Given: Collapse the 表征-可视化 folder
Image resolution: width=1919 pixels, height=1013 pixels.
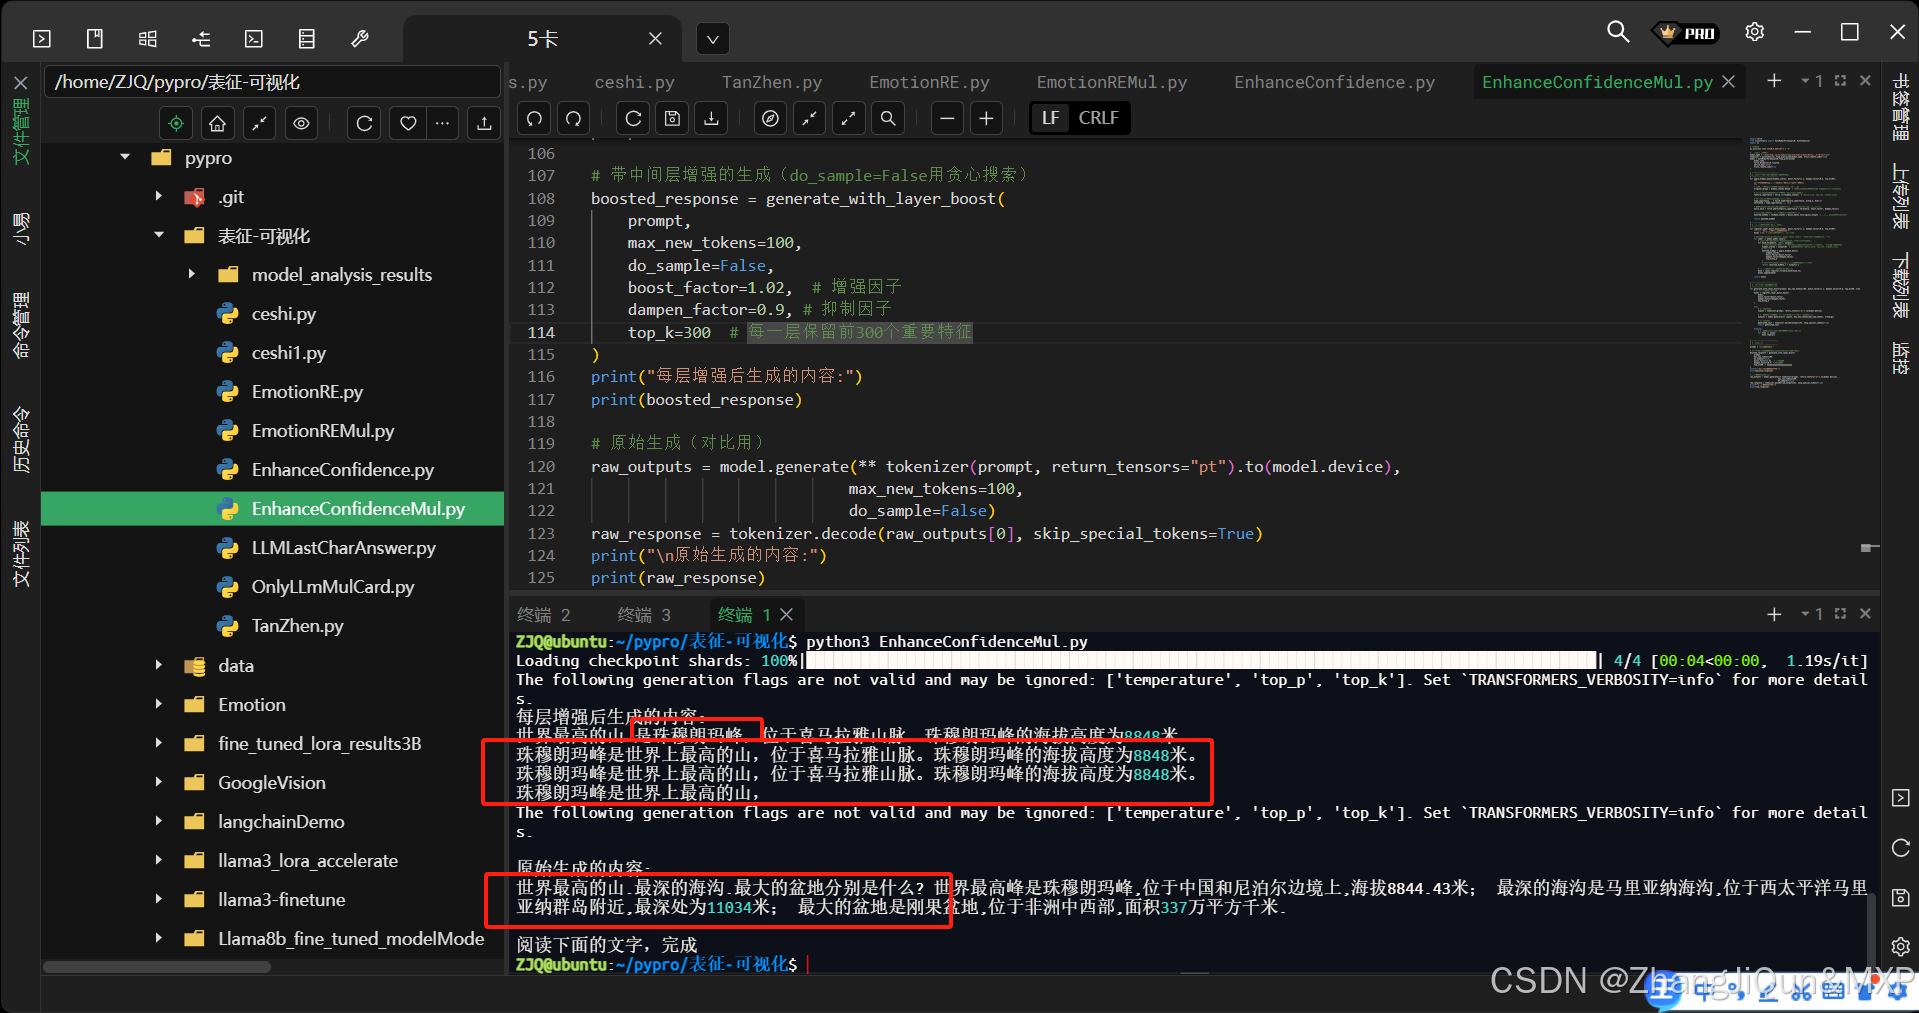Looking at the screenshot, I should (x=159, y=235).
